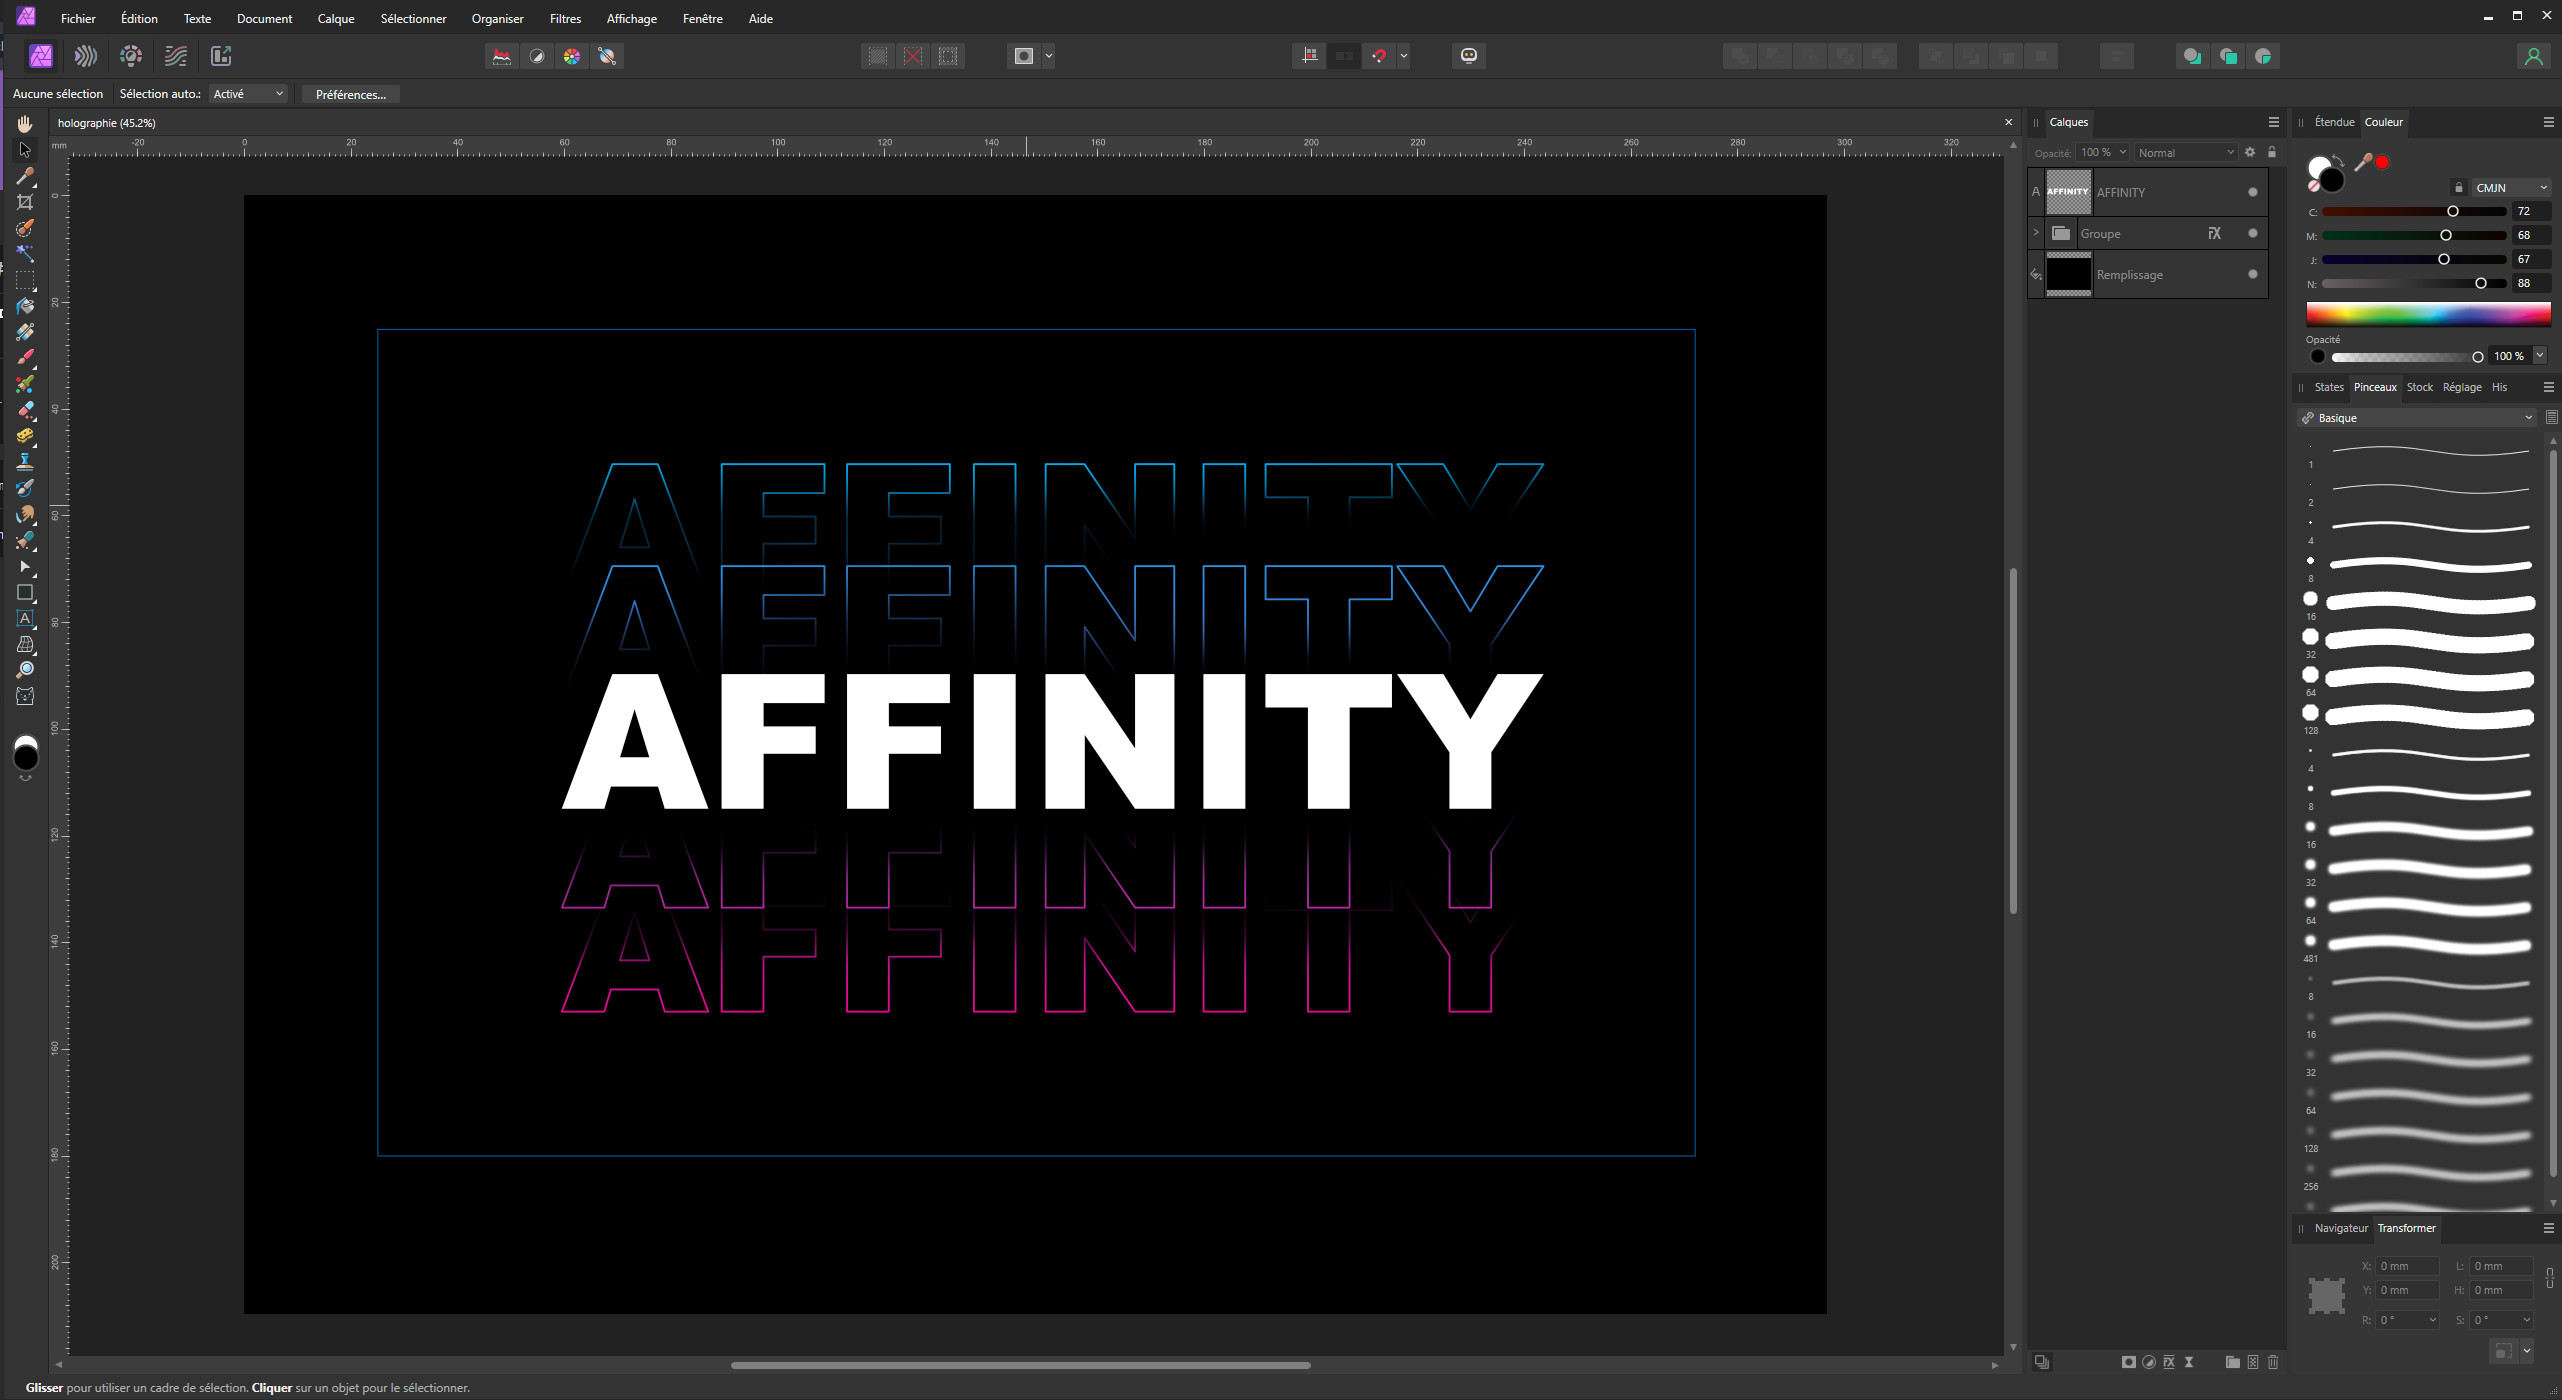This screenshot has height=1400, width=2562.
Task: Click the Deselect red-X toolbar icon
Action: click(x=913, y=56)
